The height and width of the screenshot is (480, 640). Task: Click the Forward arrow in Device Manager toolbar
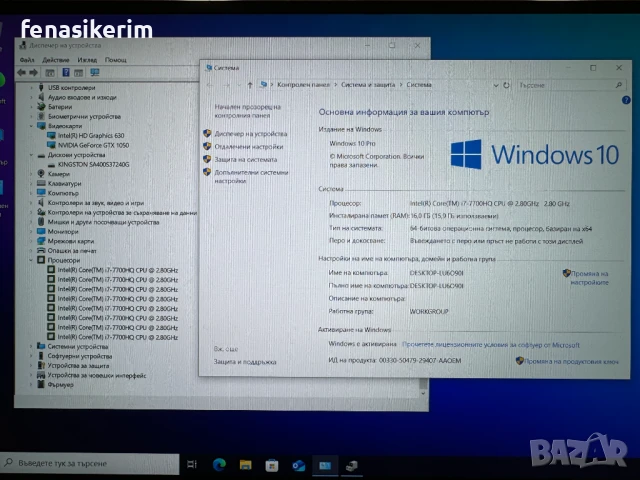pyautogui.click(x=33, y=73)
